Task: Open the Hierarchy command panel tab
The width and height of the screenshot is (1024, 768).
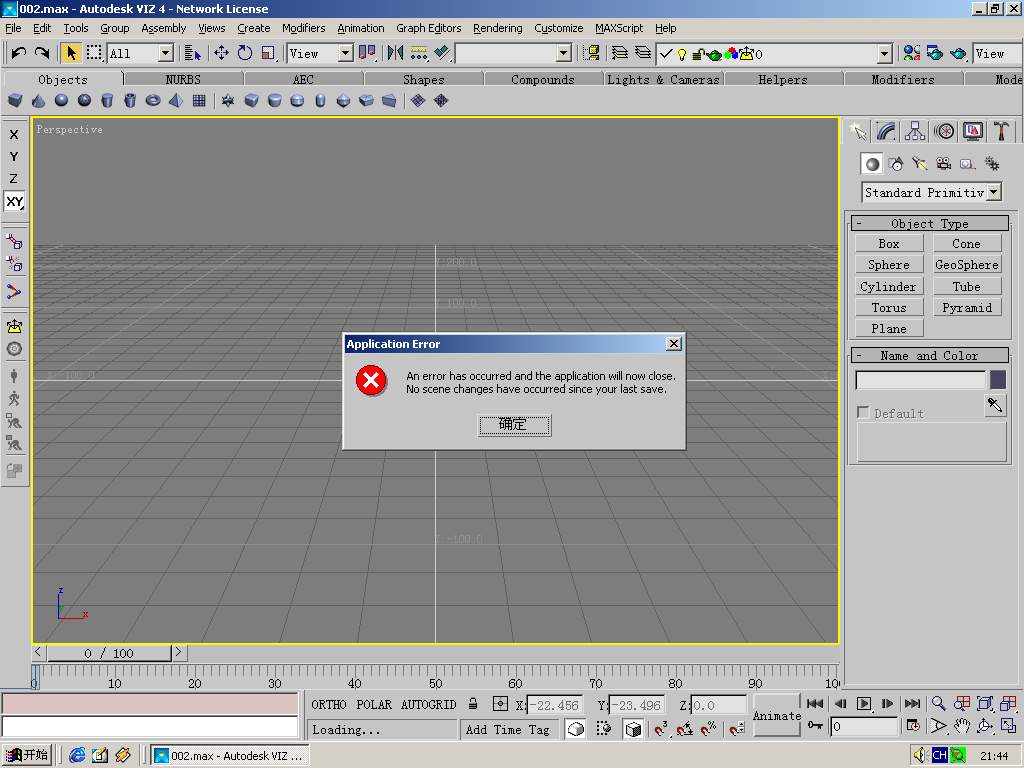Action: 915,131
